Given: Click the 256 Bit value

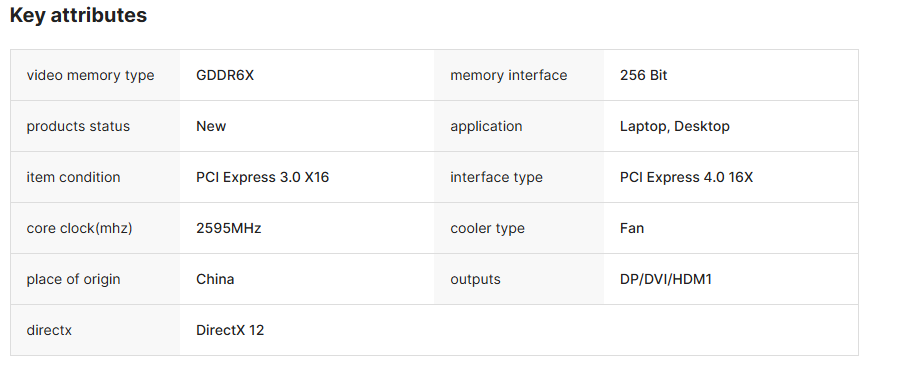Looking at the screenshot, I should click(644, 75).
